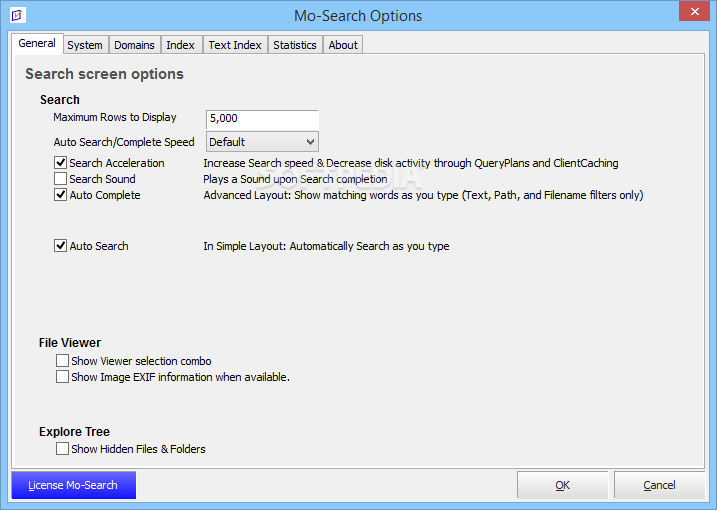This screenshot has width=717, height=510.
Task: Switch to the Index tab
Action: pyautogui.click(x=181, y=45)
